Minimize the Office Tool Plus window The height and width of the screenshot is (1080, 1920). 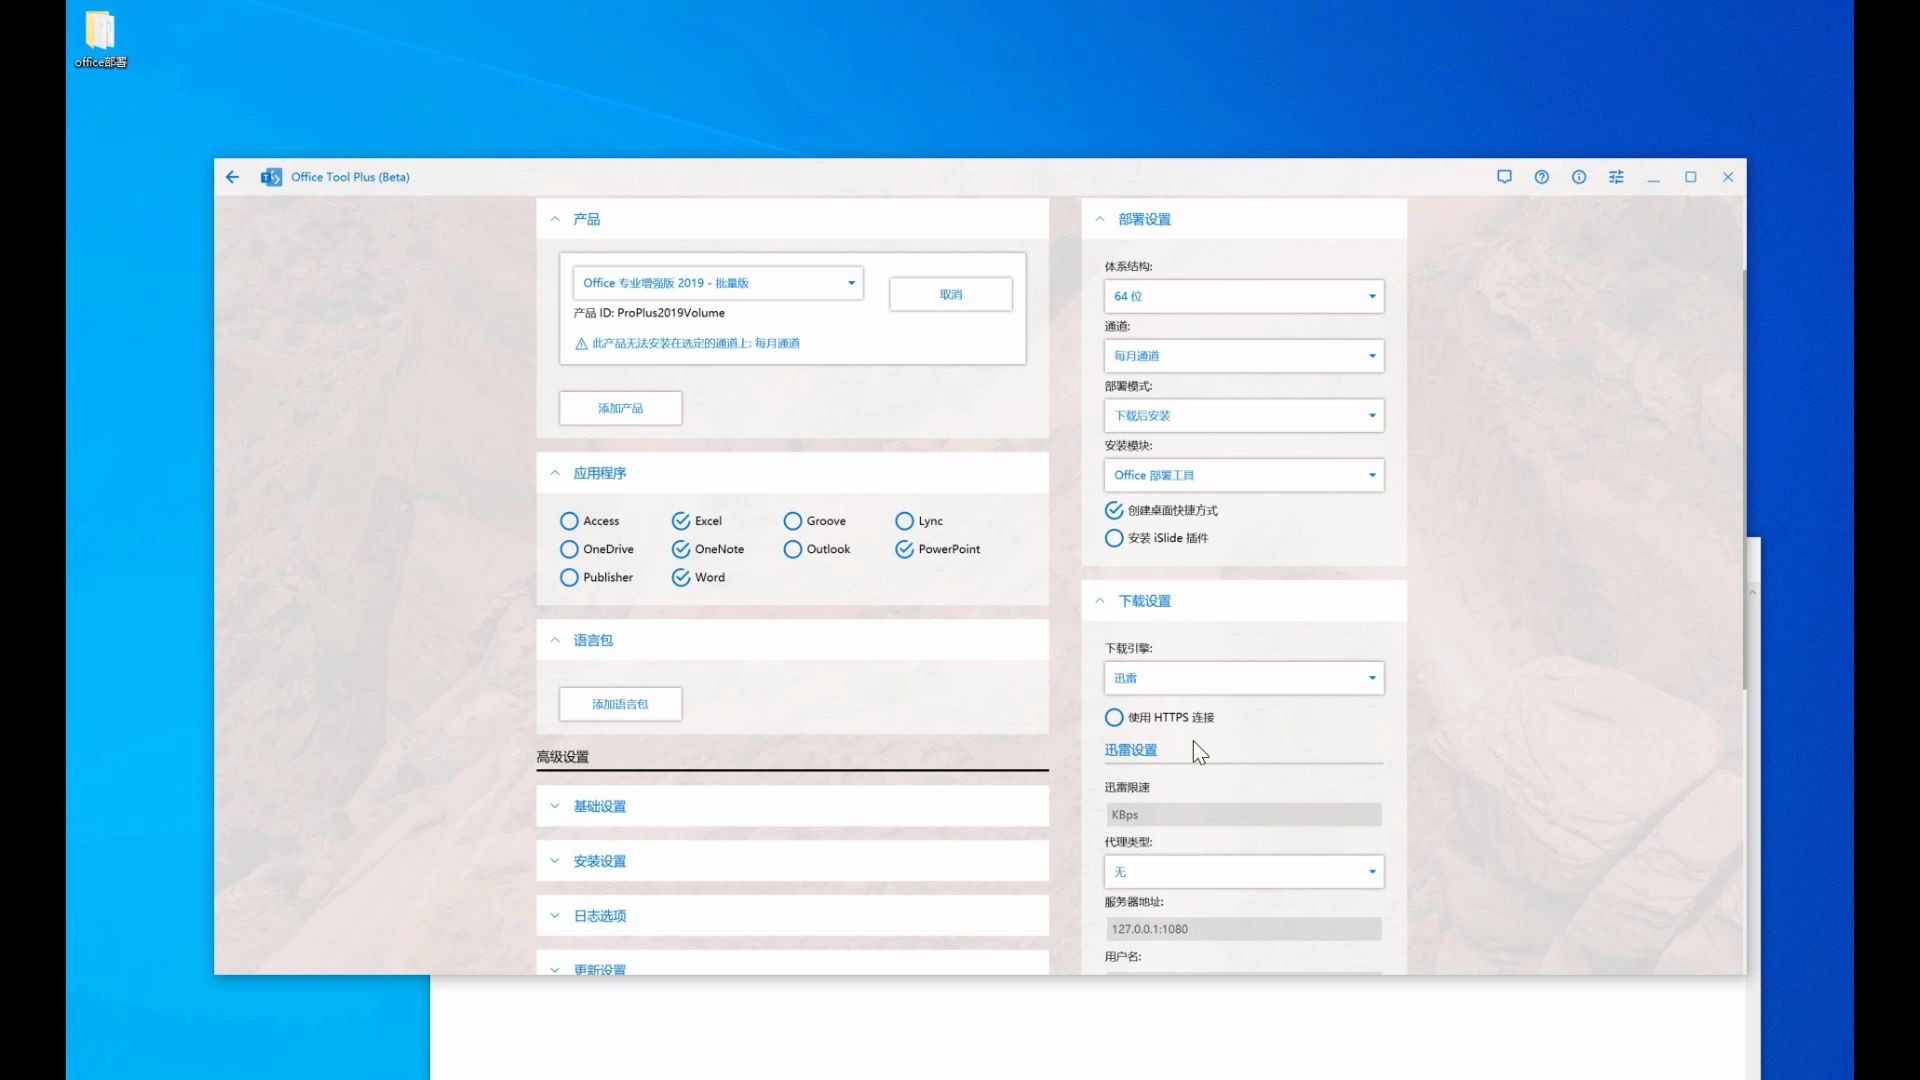(x=1654, y=177)
